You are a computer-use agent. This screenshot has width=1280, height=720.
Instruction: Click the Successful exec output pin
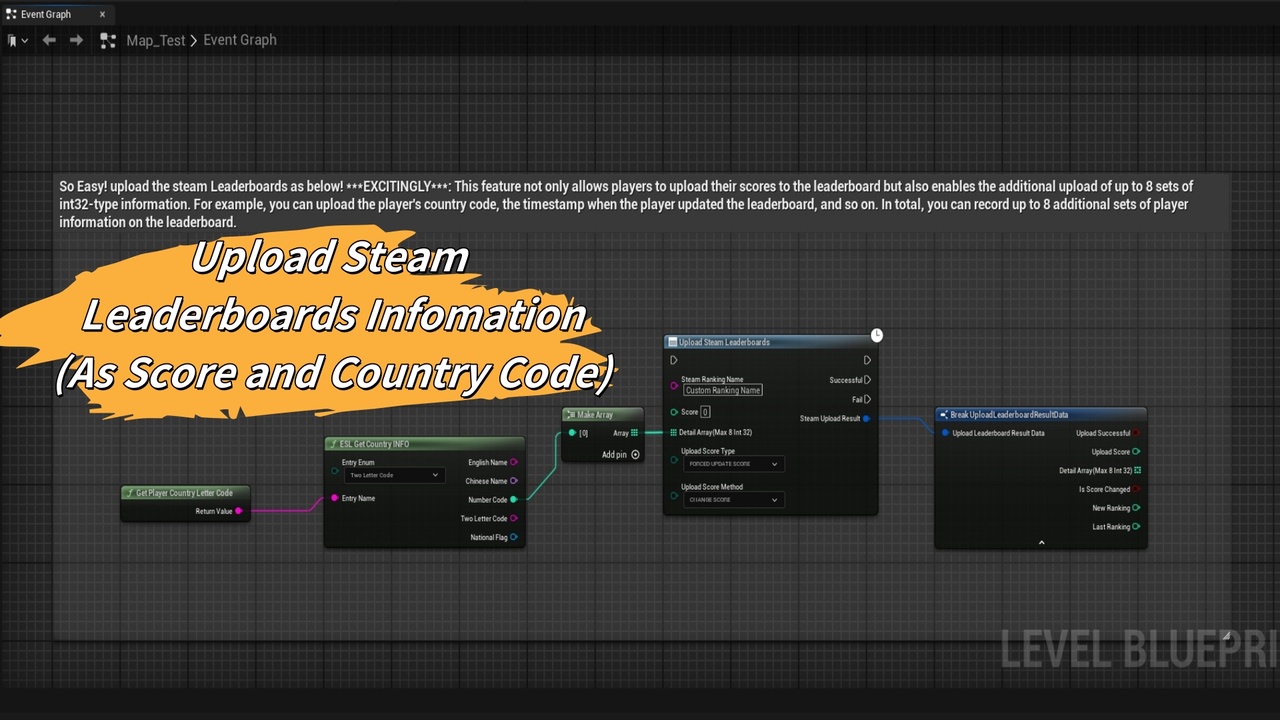(867, 380)
